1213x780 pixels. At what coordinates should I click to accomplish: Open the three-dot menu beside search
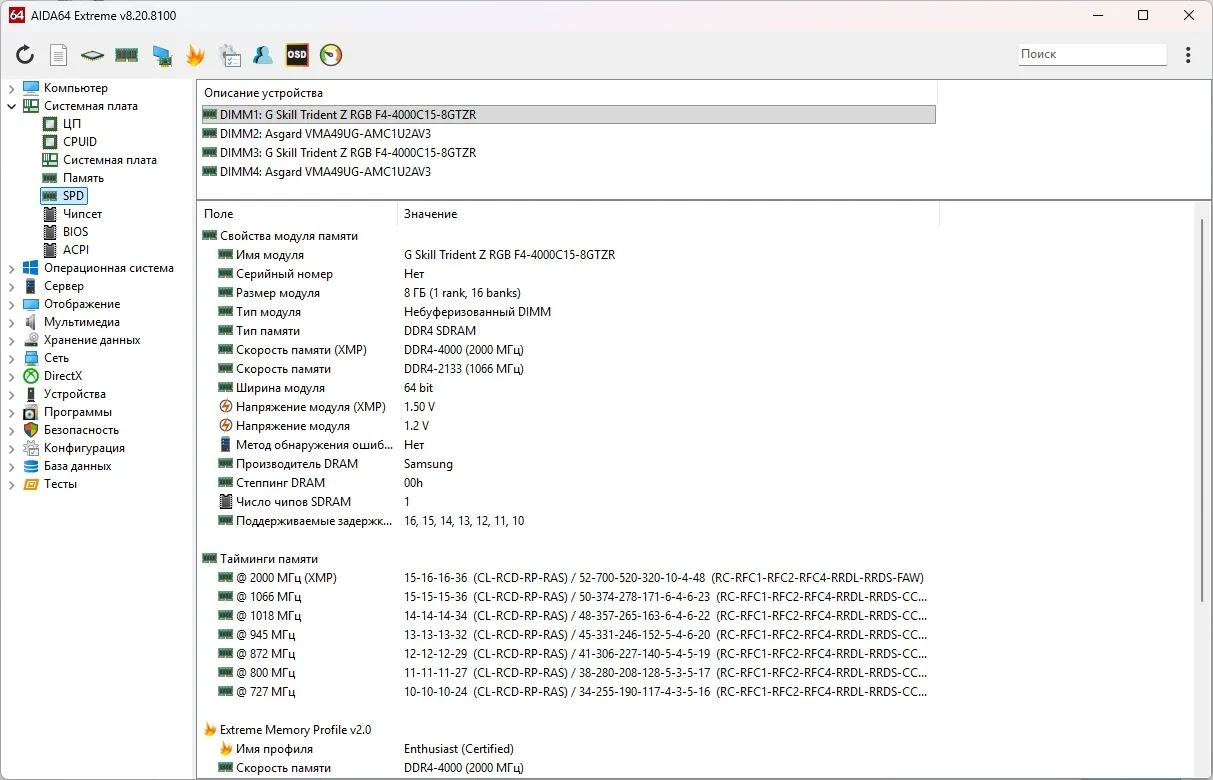point(1188,55)
